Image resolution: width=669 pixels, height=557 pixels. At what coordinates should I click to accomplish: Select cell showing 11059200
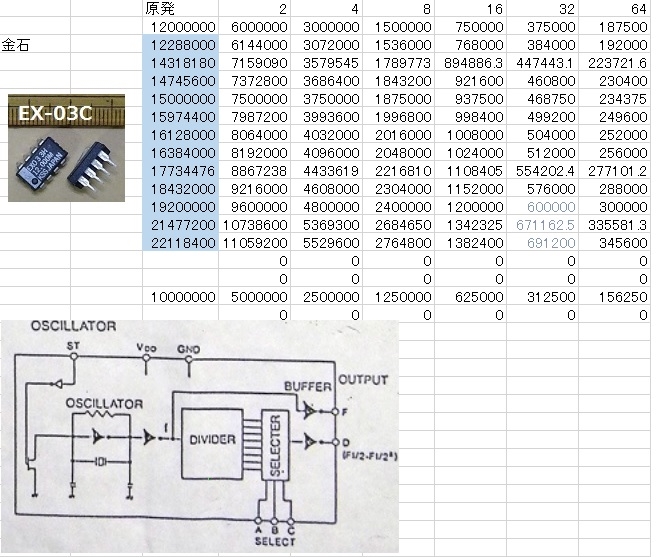tap(255, 243)
